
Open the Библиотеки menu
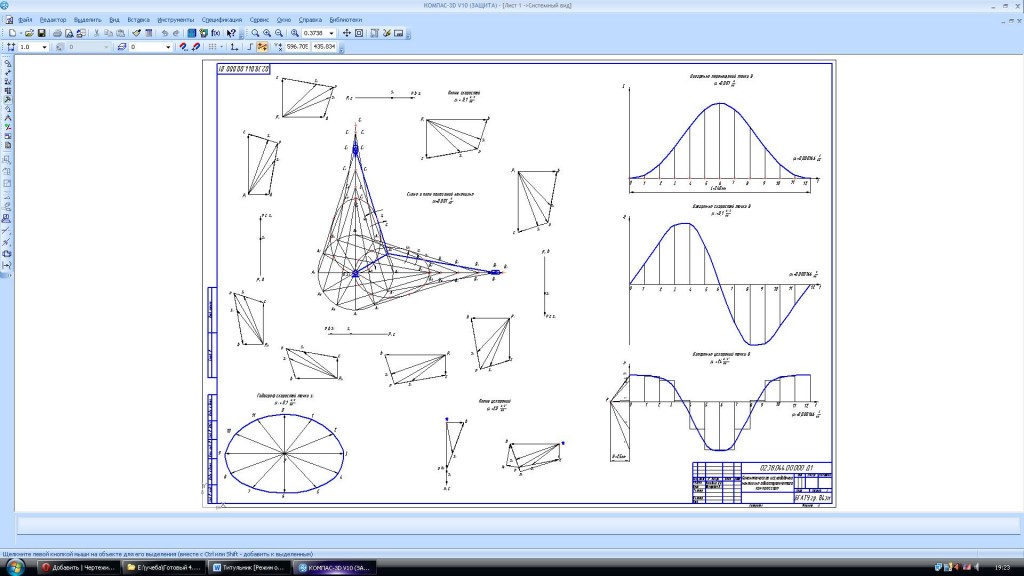tap(345, 20)
